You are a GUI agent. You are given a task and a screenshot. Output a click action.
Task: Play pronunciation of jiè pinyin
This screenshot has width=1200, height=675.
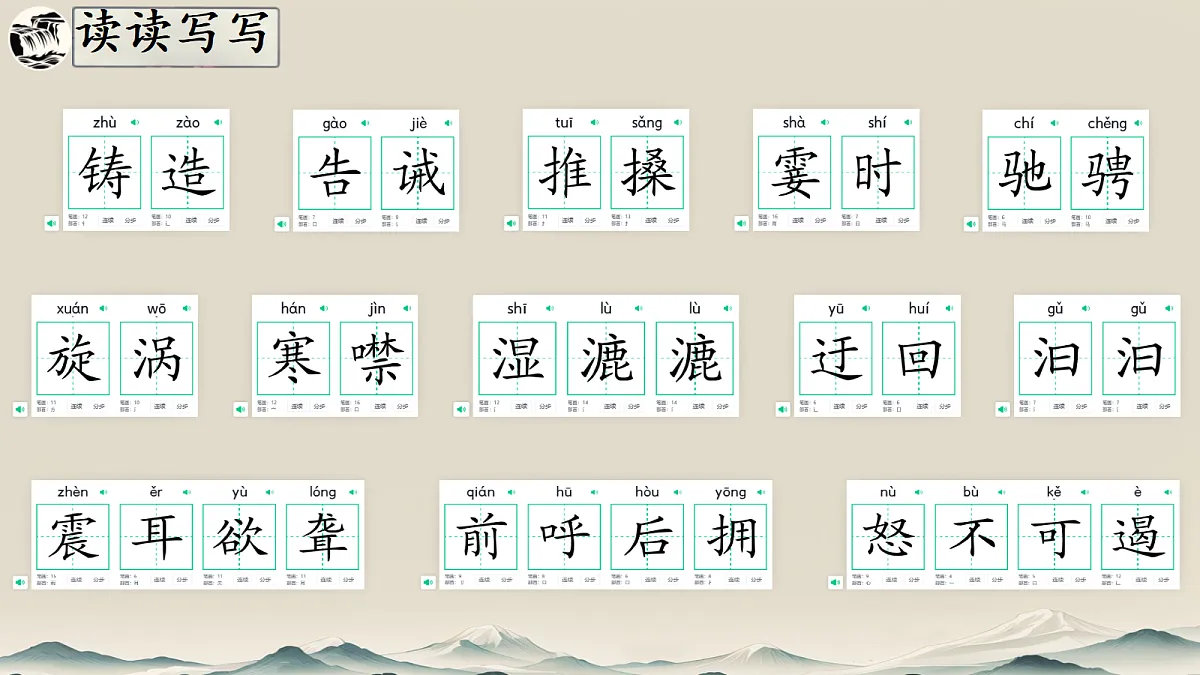click(x=448, y=123)
